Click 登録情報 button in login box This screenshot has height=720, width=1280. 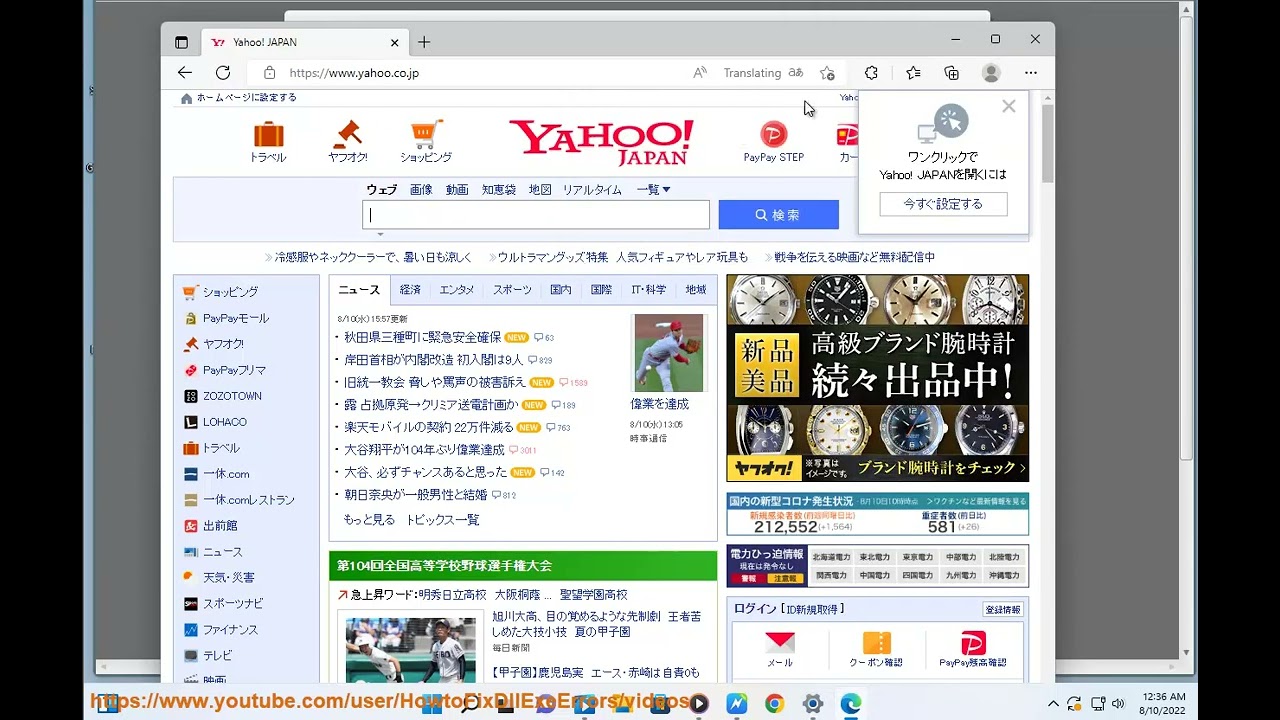1003,610
